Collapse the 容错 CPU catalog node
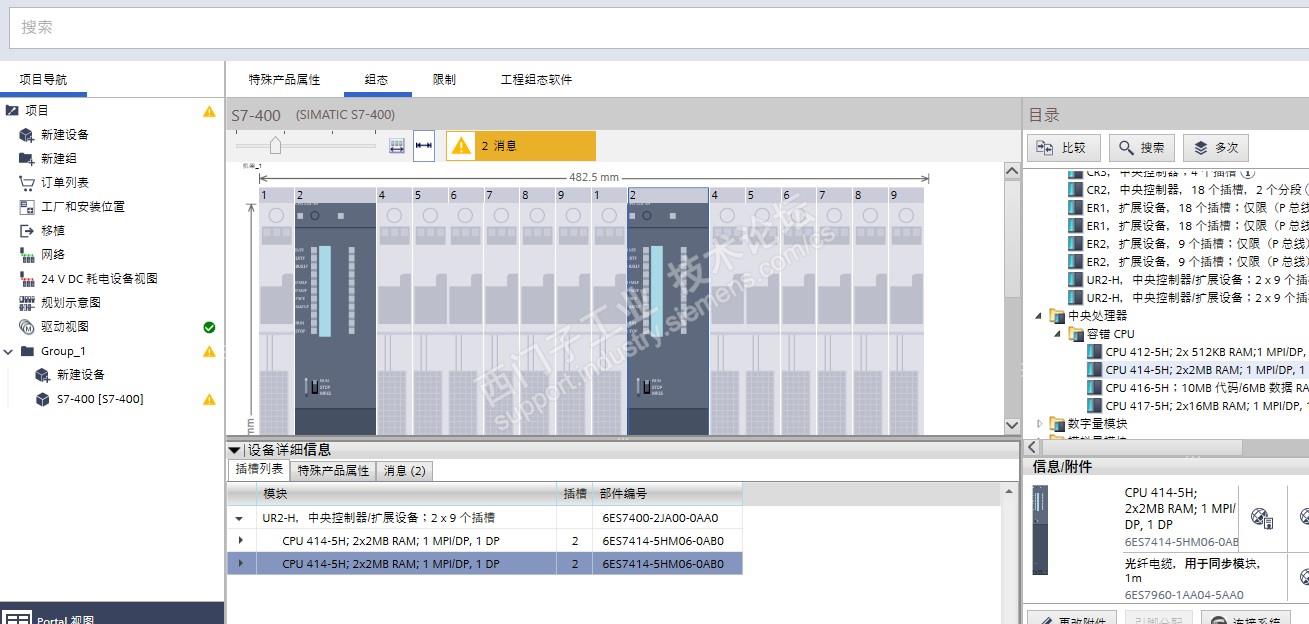 point(1056,334)
